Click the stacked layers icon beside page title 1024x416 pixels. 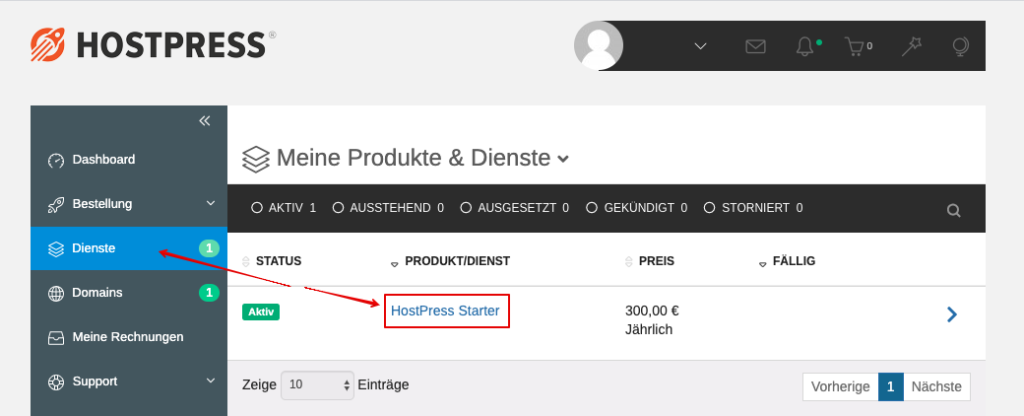(255, 159)
